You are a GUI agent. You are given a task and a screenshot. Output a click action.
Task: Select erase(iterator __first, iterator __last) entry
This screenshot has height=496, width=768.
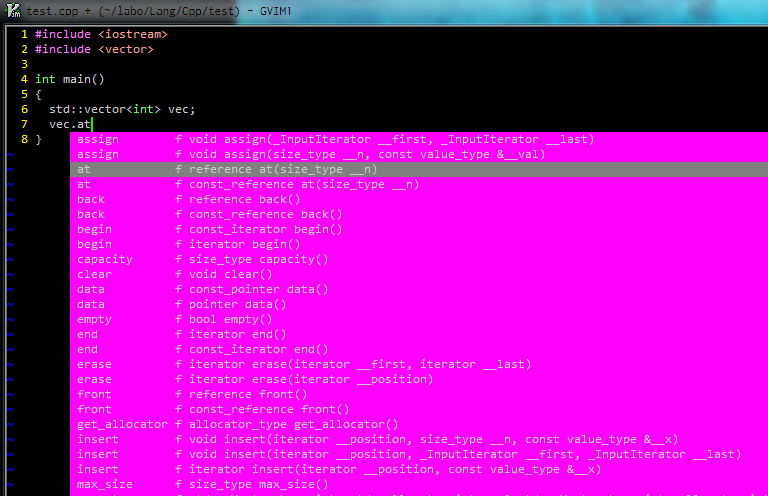(419, 364)
